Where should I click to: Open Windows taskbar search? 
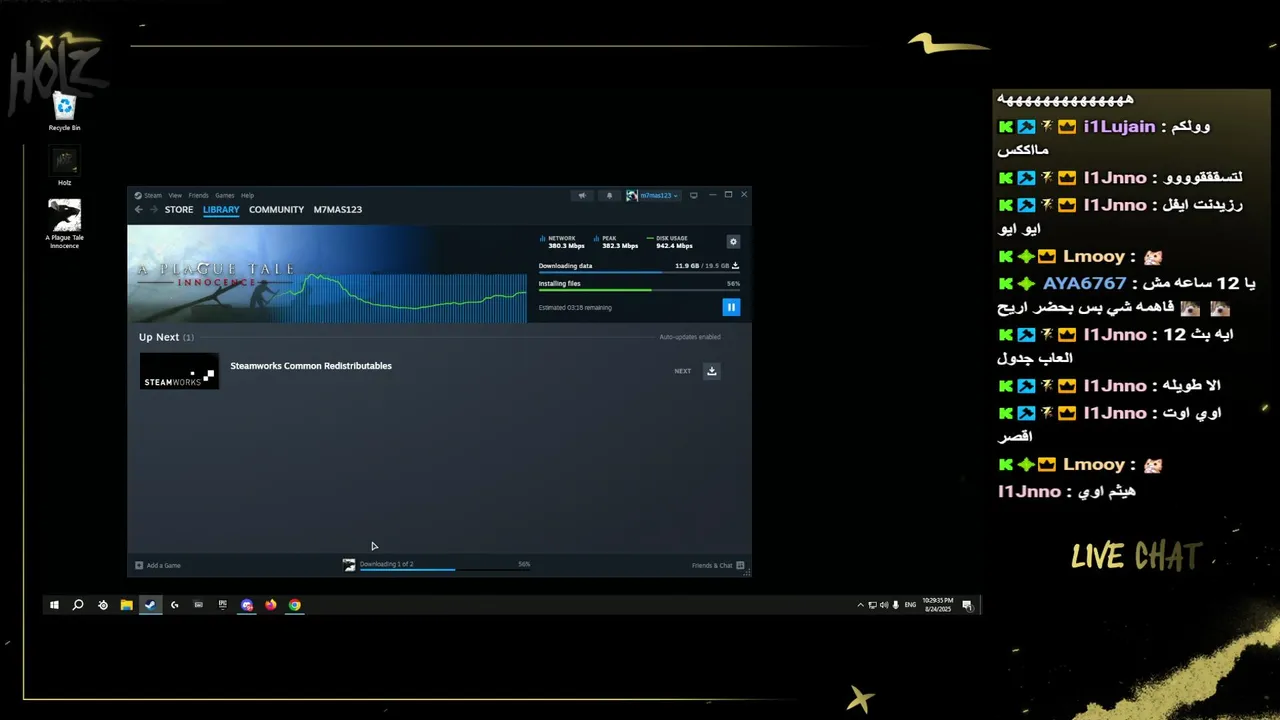click(x=78, y=605)
